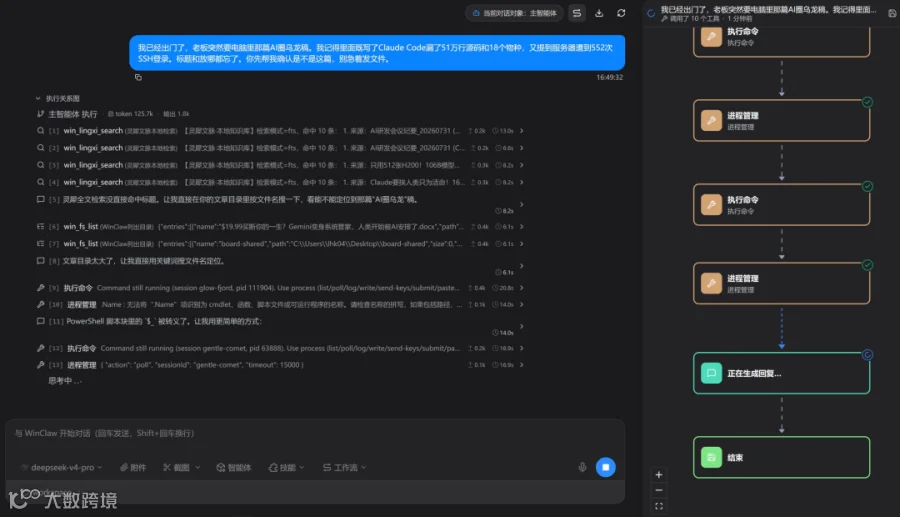The height and width of the screenshot is (517, 900).
Task: Zoom out on workflow graph
Action: (659, 491)
